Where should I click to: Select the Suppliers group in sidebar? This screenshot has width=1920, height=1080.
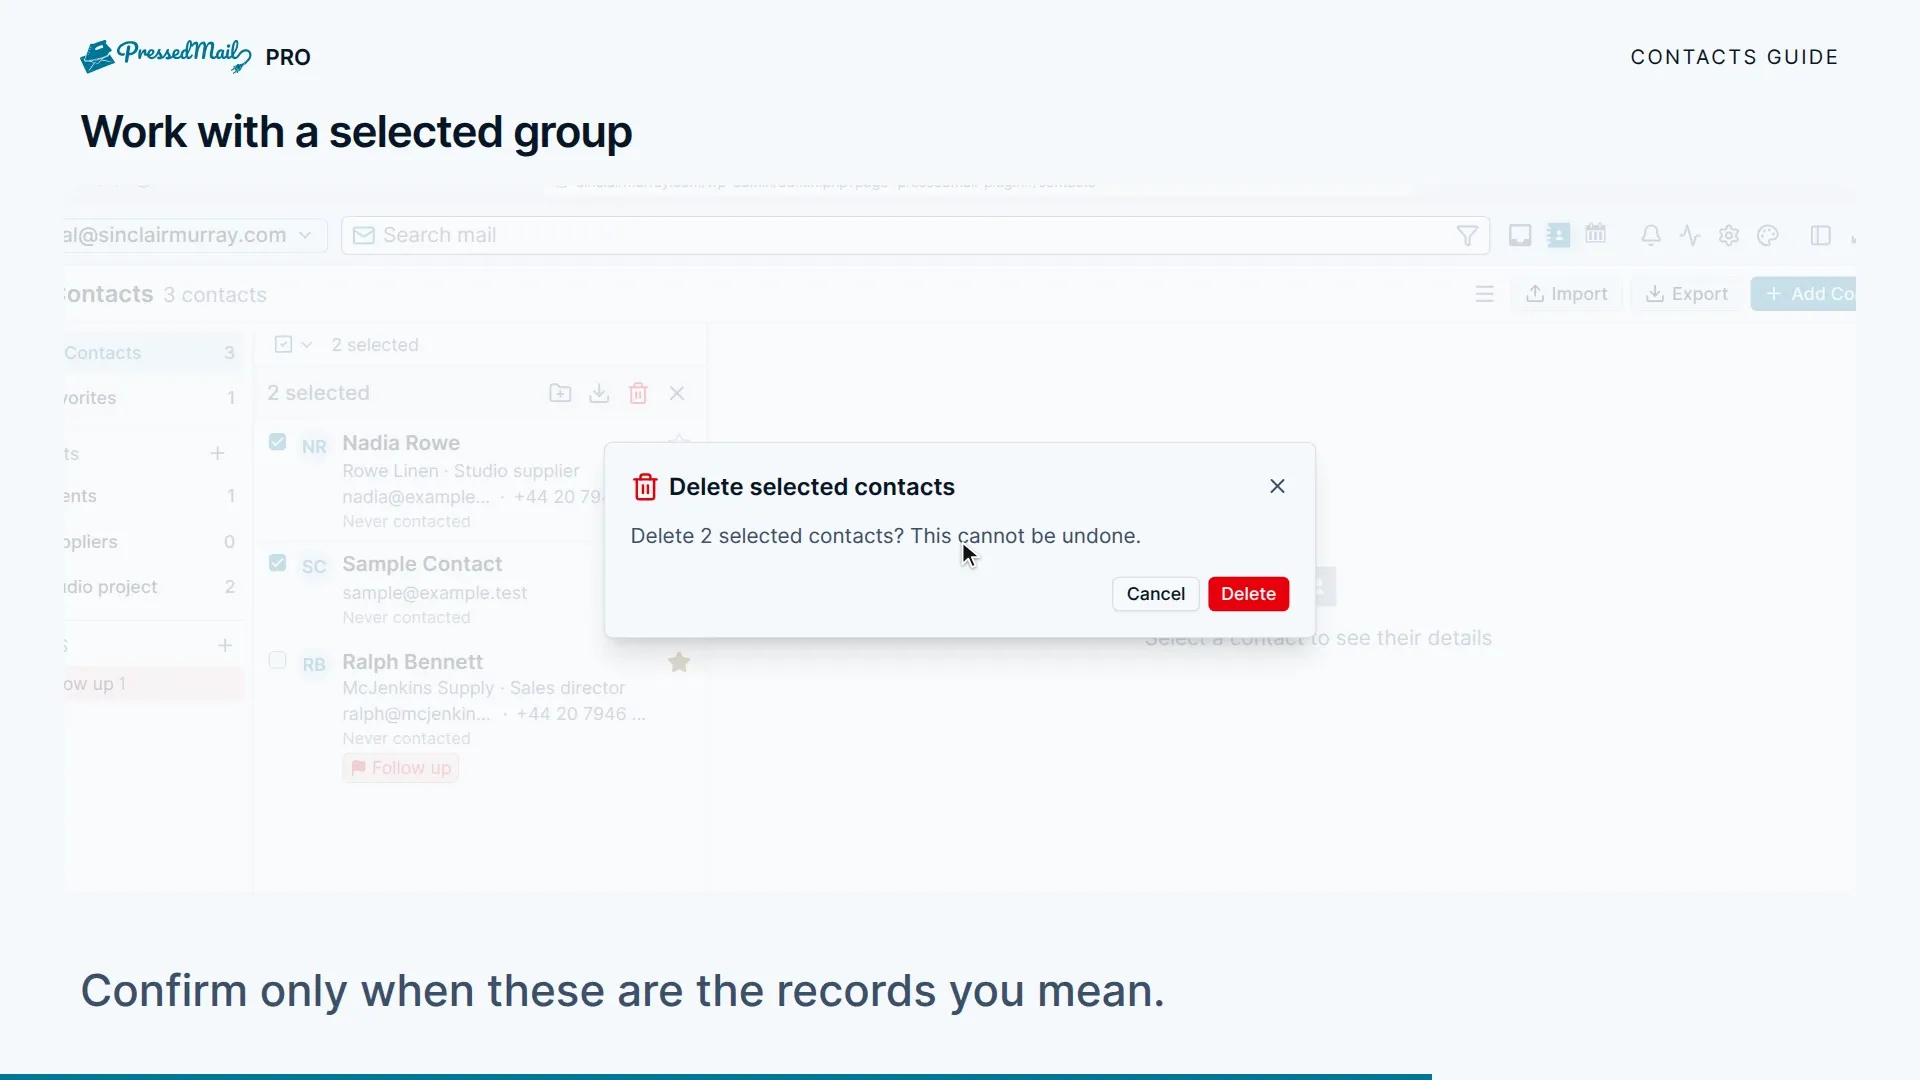[x=153, y=542]
